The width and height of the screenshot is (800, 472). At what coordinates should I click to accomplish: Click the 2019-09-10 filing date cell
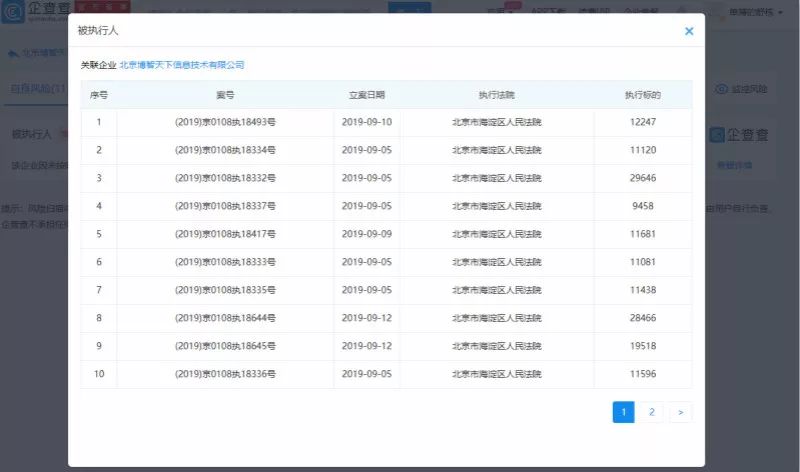367,122
